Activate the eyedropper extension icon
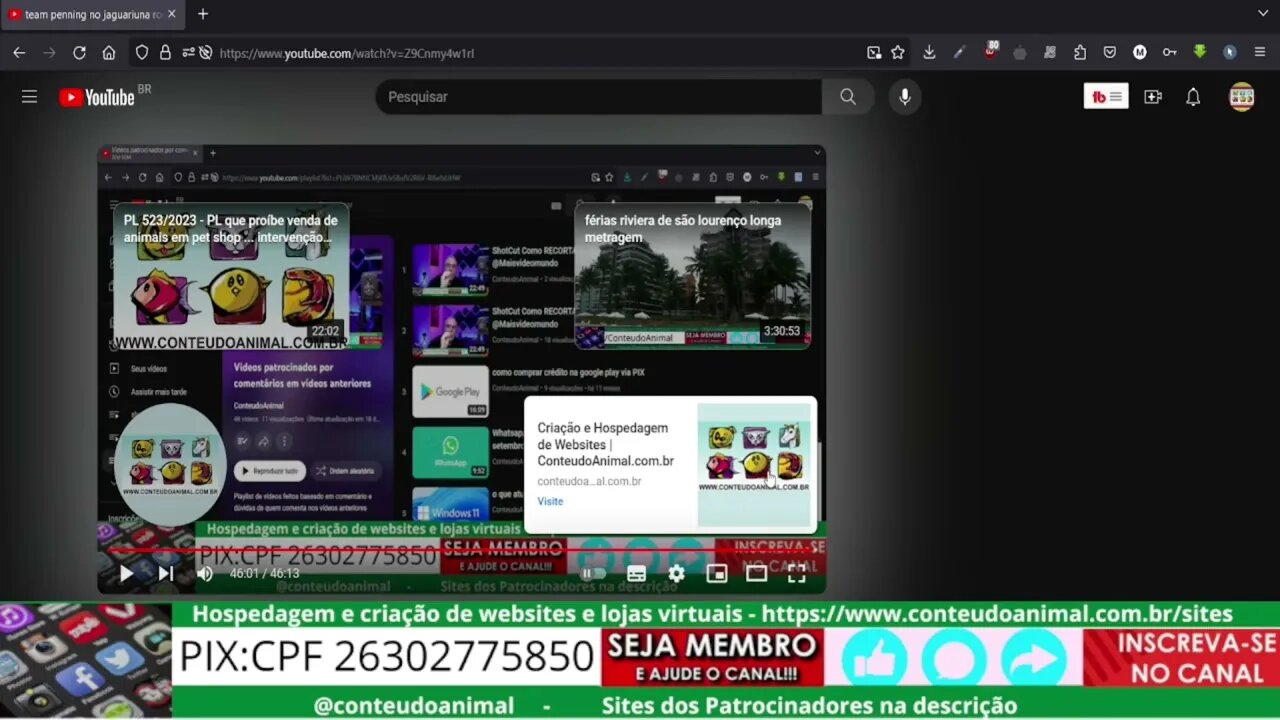Image resolution: width=1280 pixels, height=720 pixels. 959,53
